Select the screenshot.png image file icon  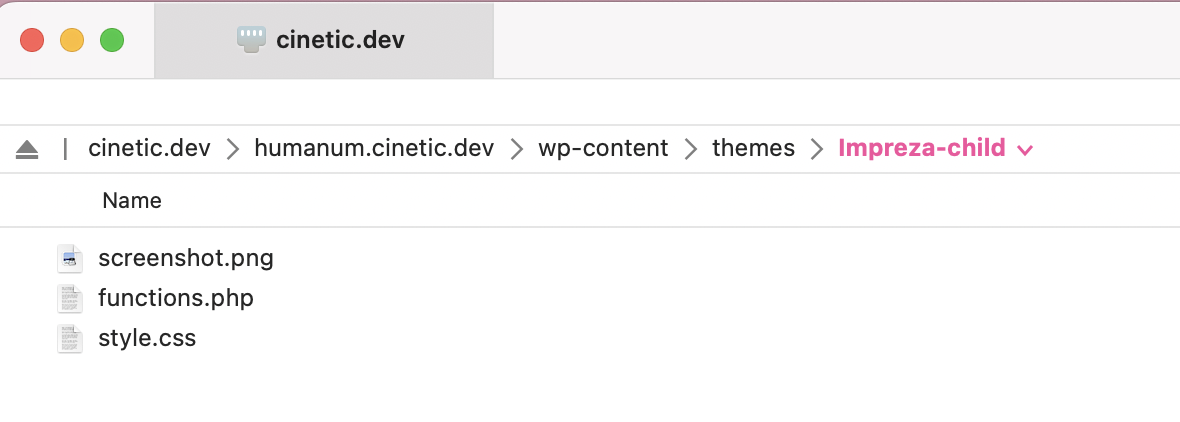click(x=69, y=259)
